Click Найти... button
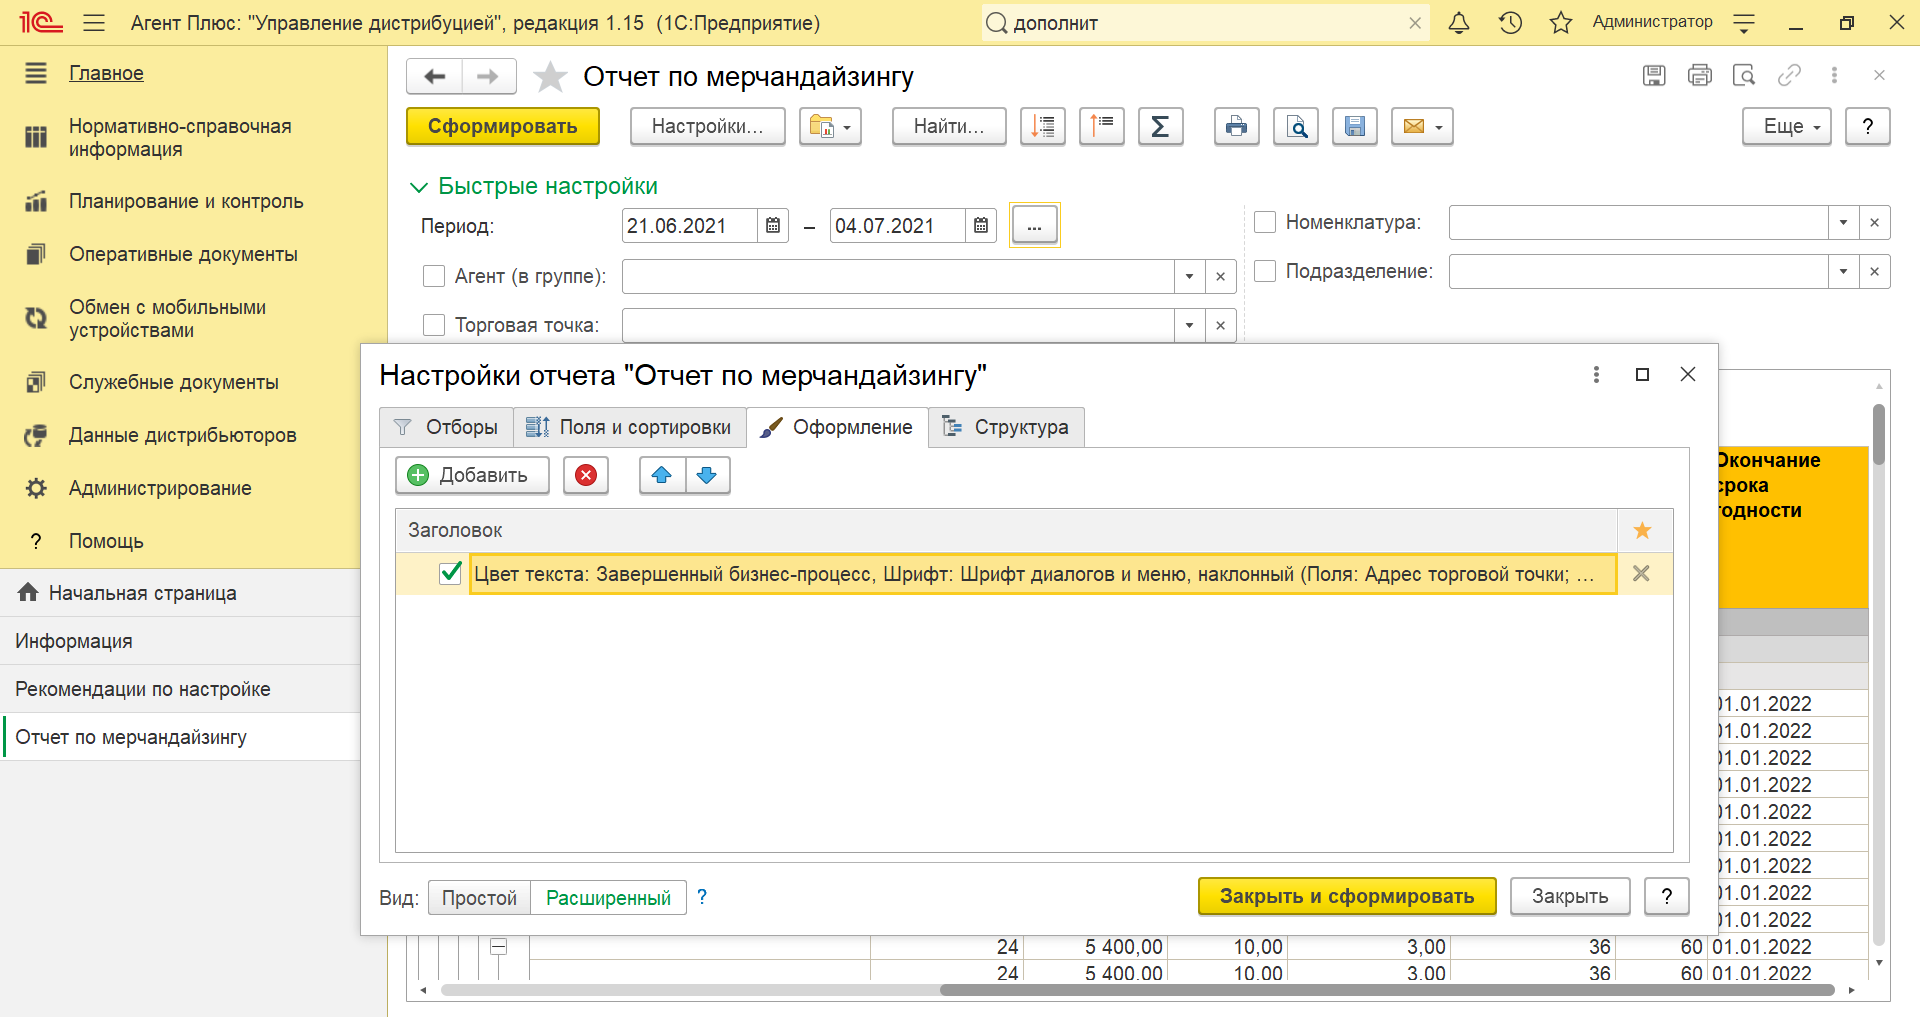The width and height of the screenshot is (1920, 1017). [949, 126]
